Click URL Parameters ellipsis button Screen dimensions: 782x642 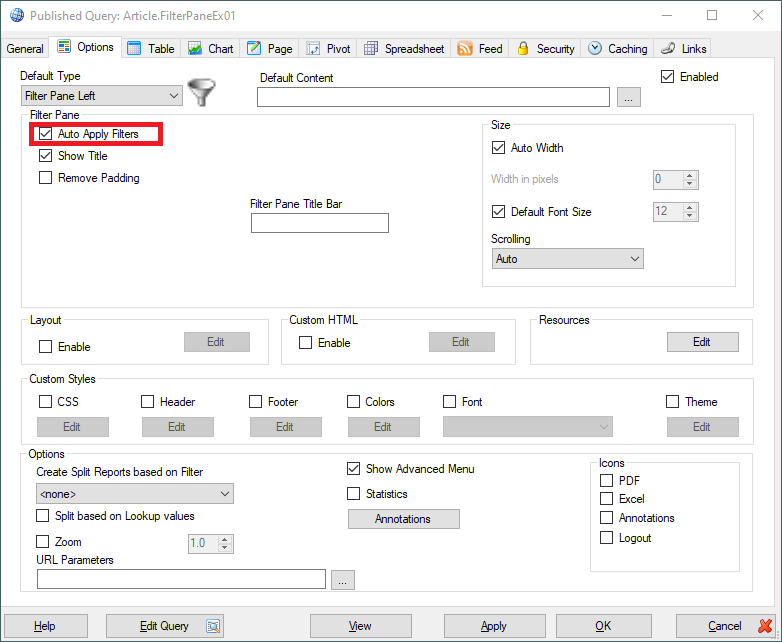[343, 580]
